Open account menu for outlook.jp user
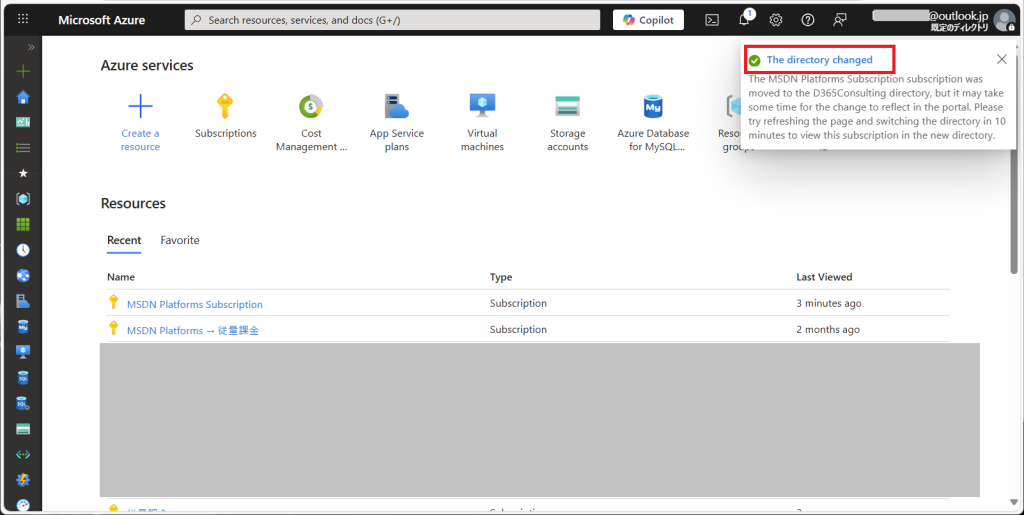The image size is (1024, 515). point(1004,20)
